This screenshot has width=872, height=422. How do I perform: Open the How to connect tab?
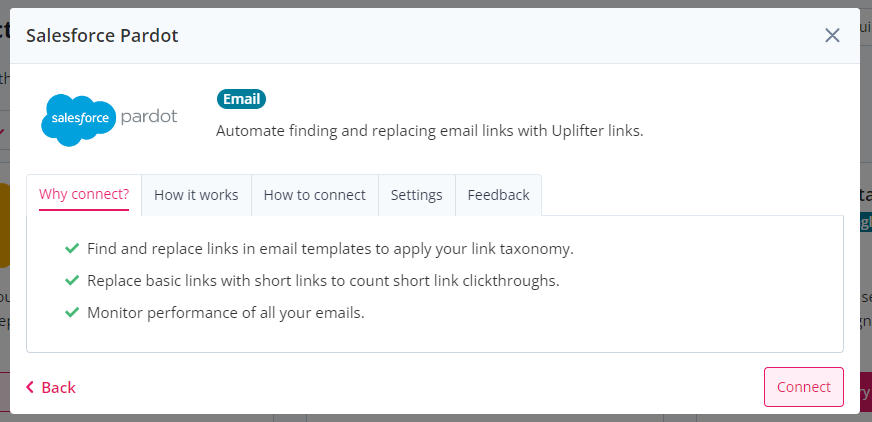[x=315, y=195]
